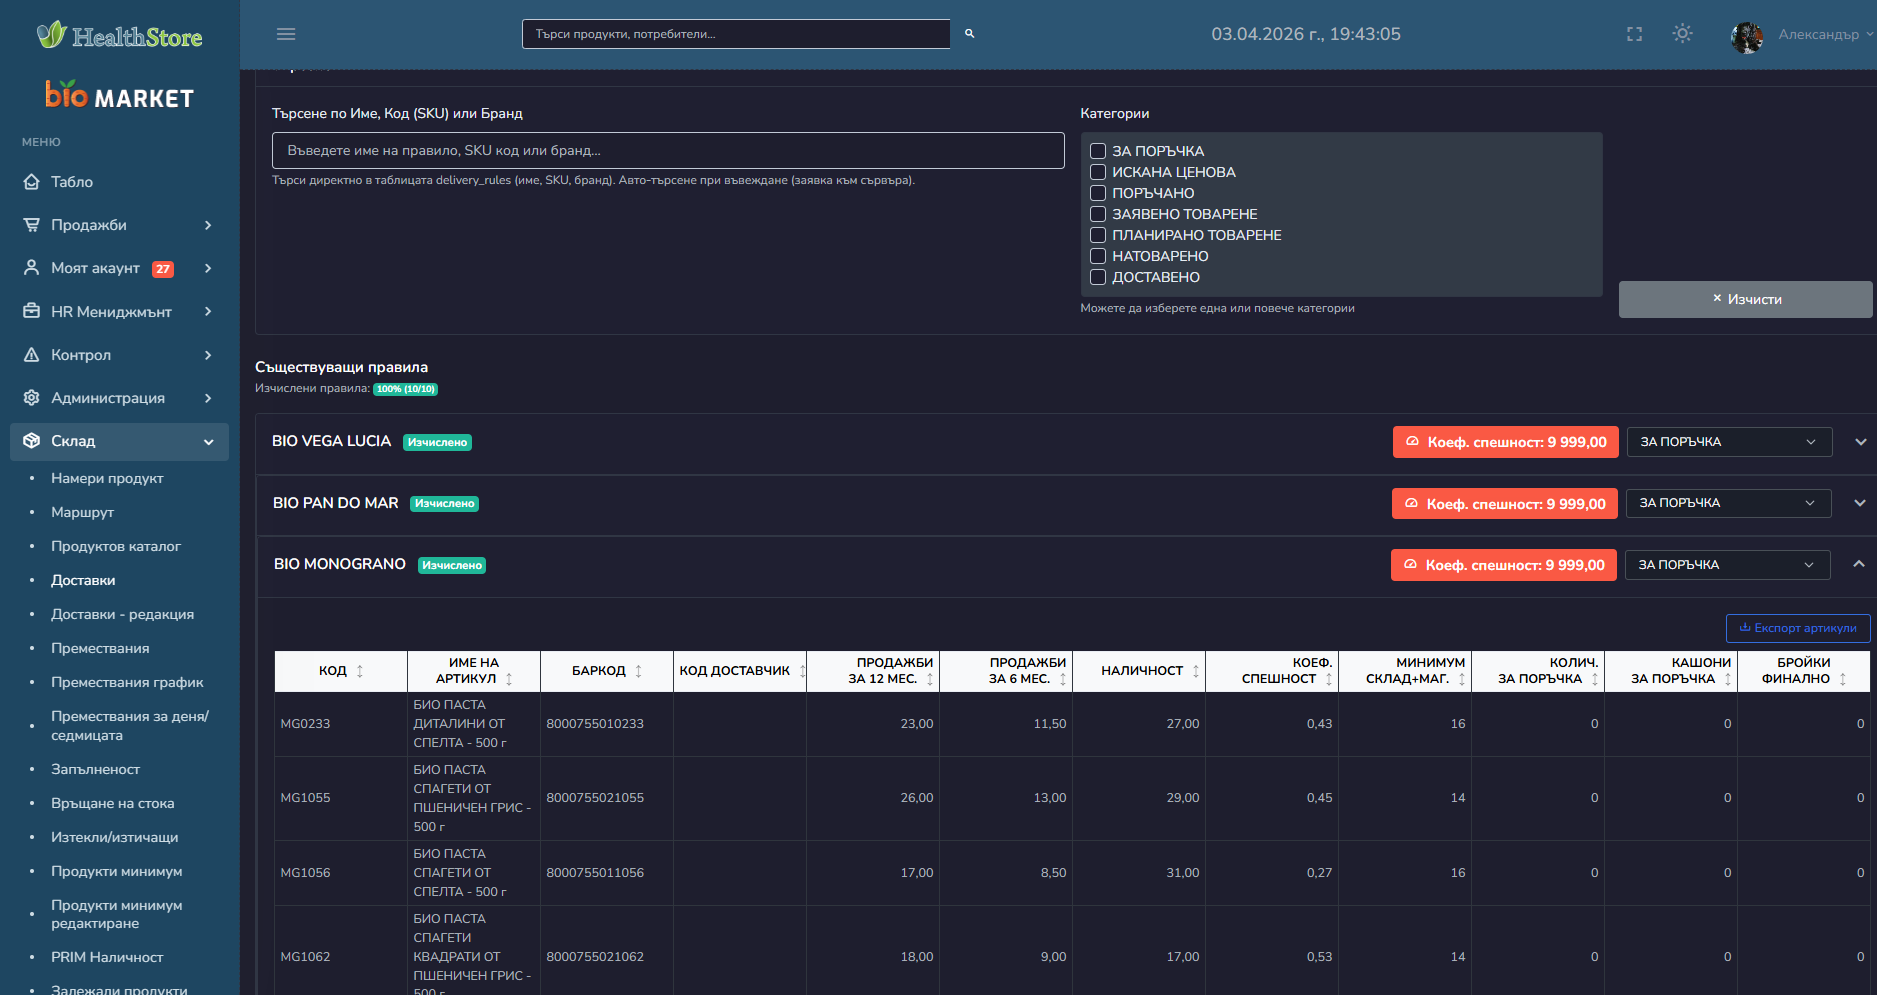Toggle fullscreen mode icon
The width and height of the screenshot is (1877, 995).
tap(1635, 34)
